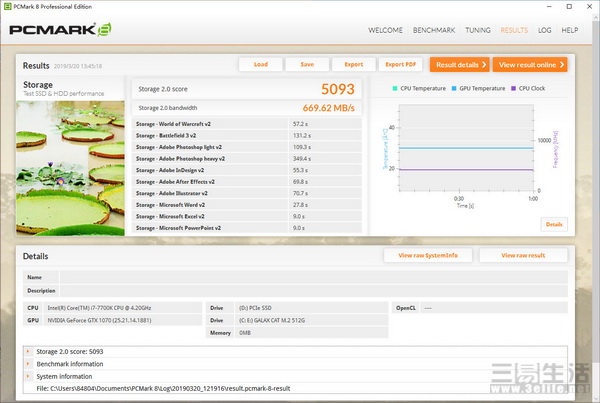Click the Description field
Viewport: 600px width, 403px height.
coord(313,290)
